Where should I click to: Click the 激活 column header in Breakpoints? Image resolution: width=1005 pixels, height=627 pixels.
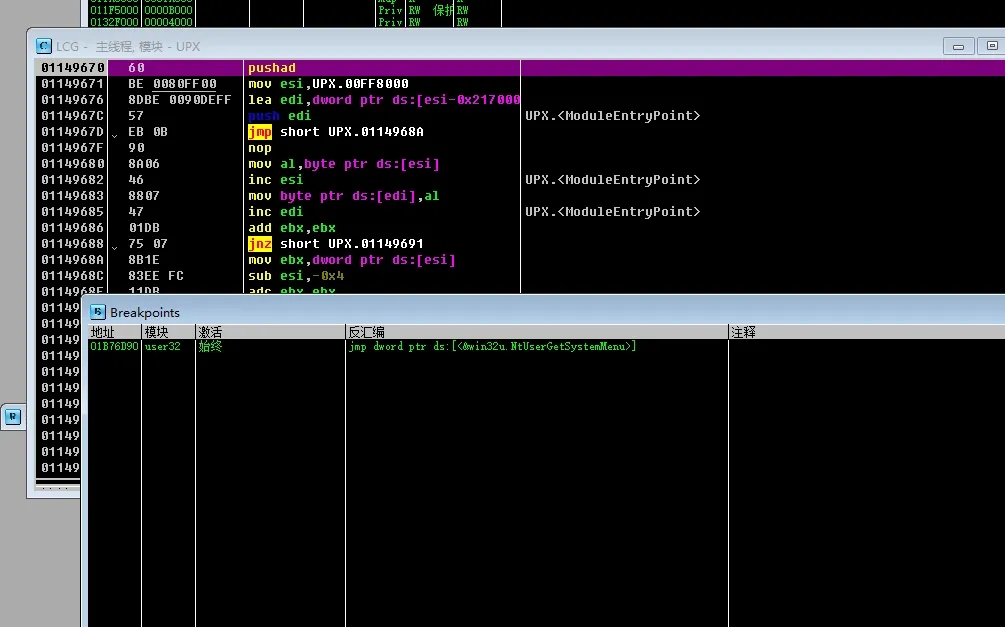click(x=270, y=332)
